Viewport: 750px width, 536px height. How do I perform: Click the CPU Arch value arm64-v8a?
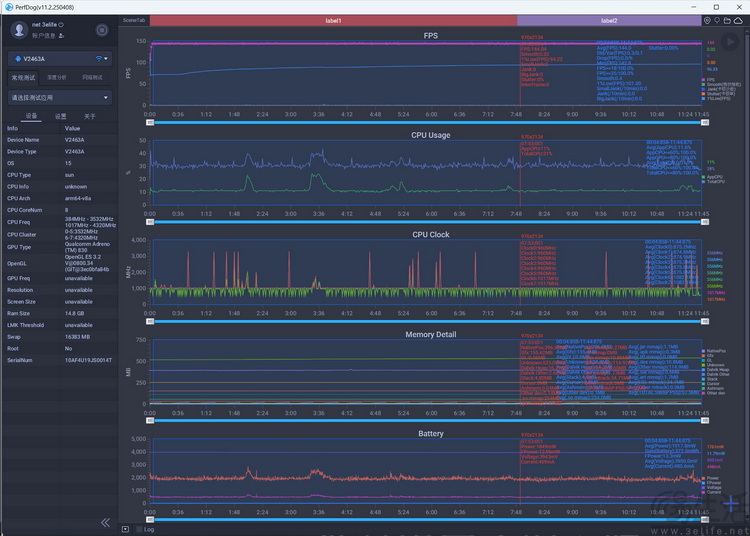pos(78,198)
